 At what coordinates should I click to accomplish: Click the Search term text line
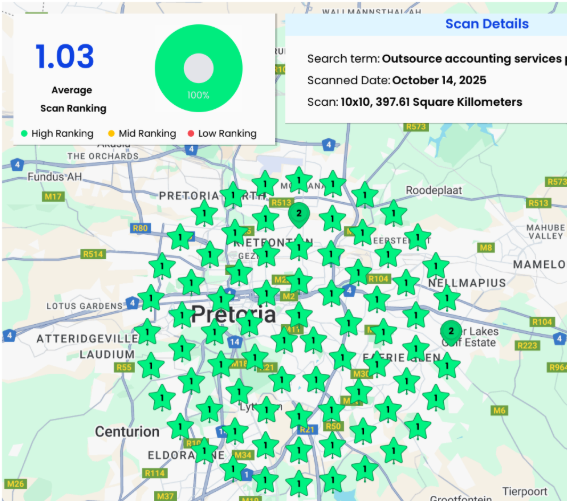click(437, 59)
